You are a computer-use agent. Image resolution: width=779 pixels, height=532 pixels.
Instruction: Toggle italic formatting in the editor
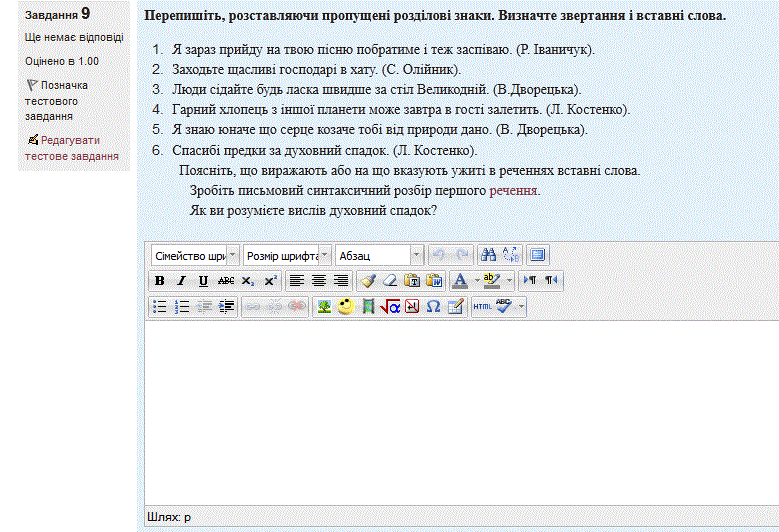(x=181, y=281)
